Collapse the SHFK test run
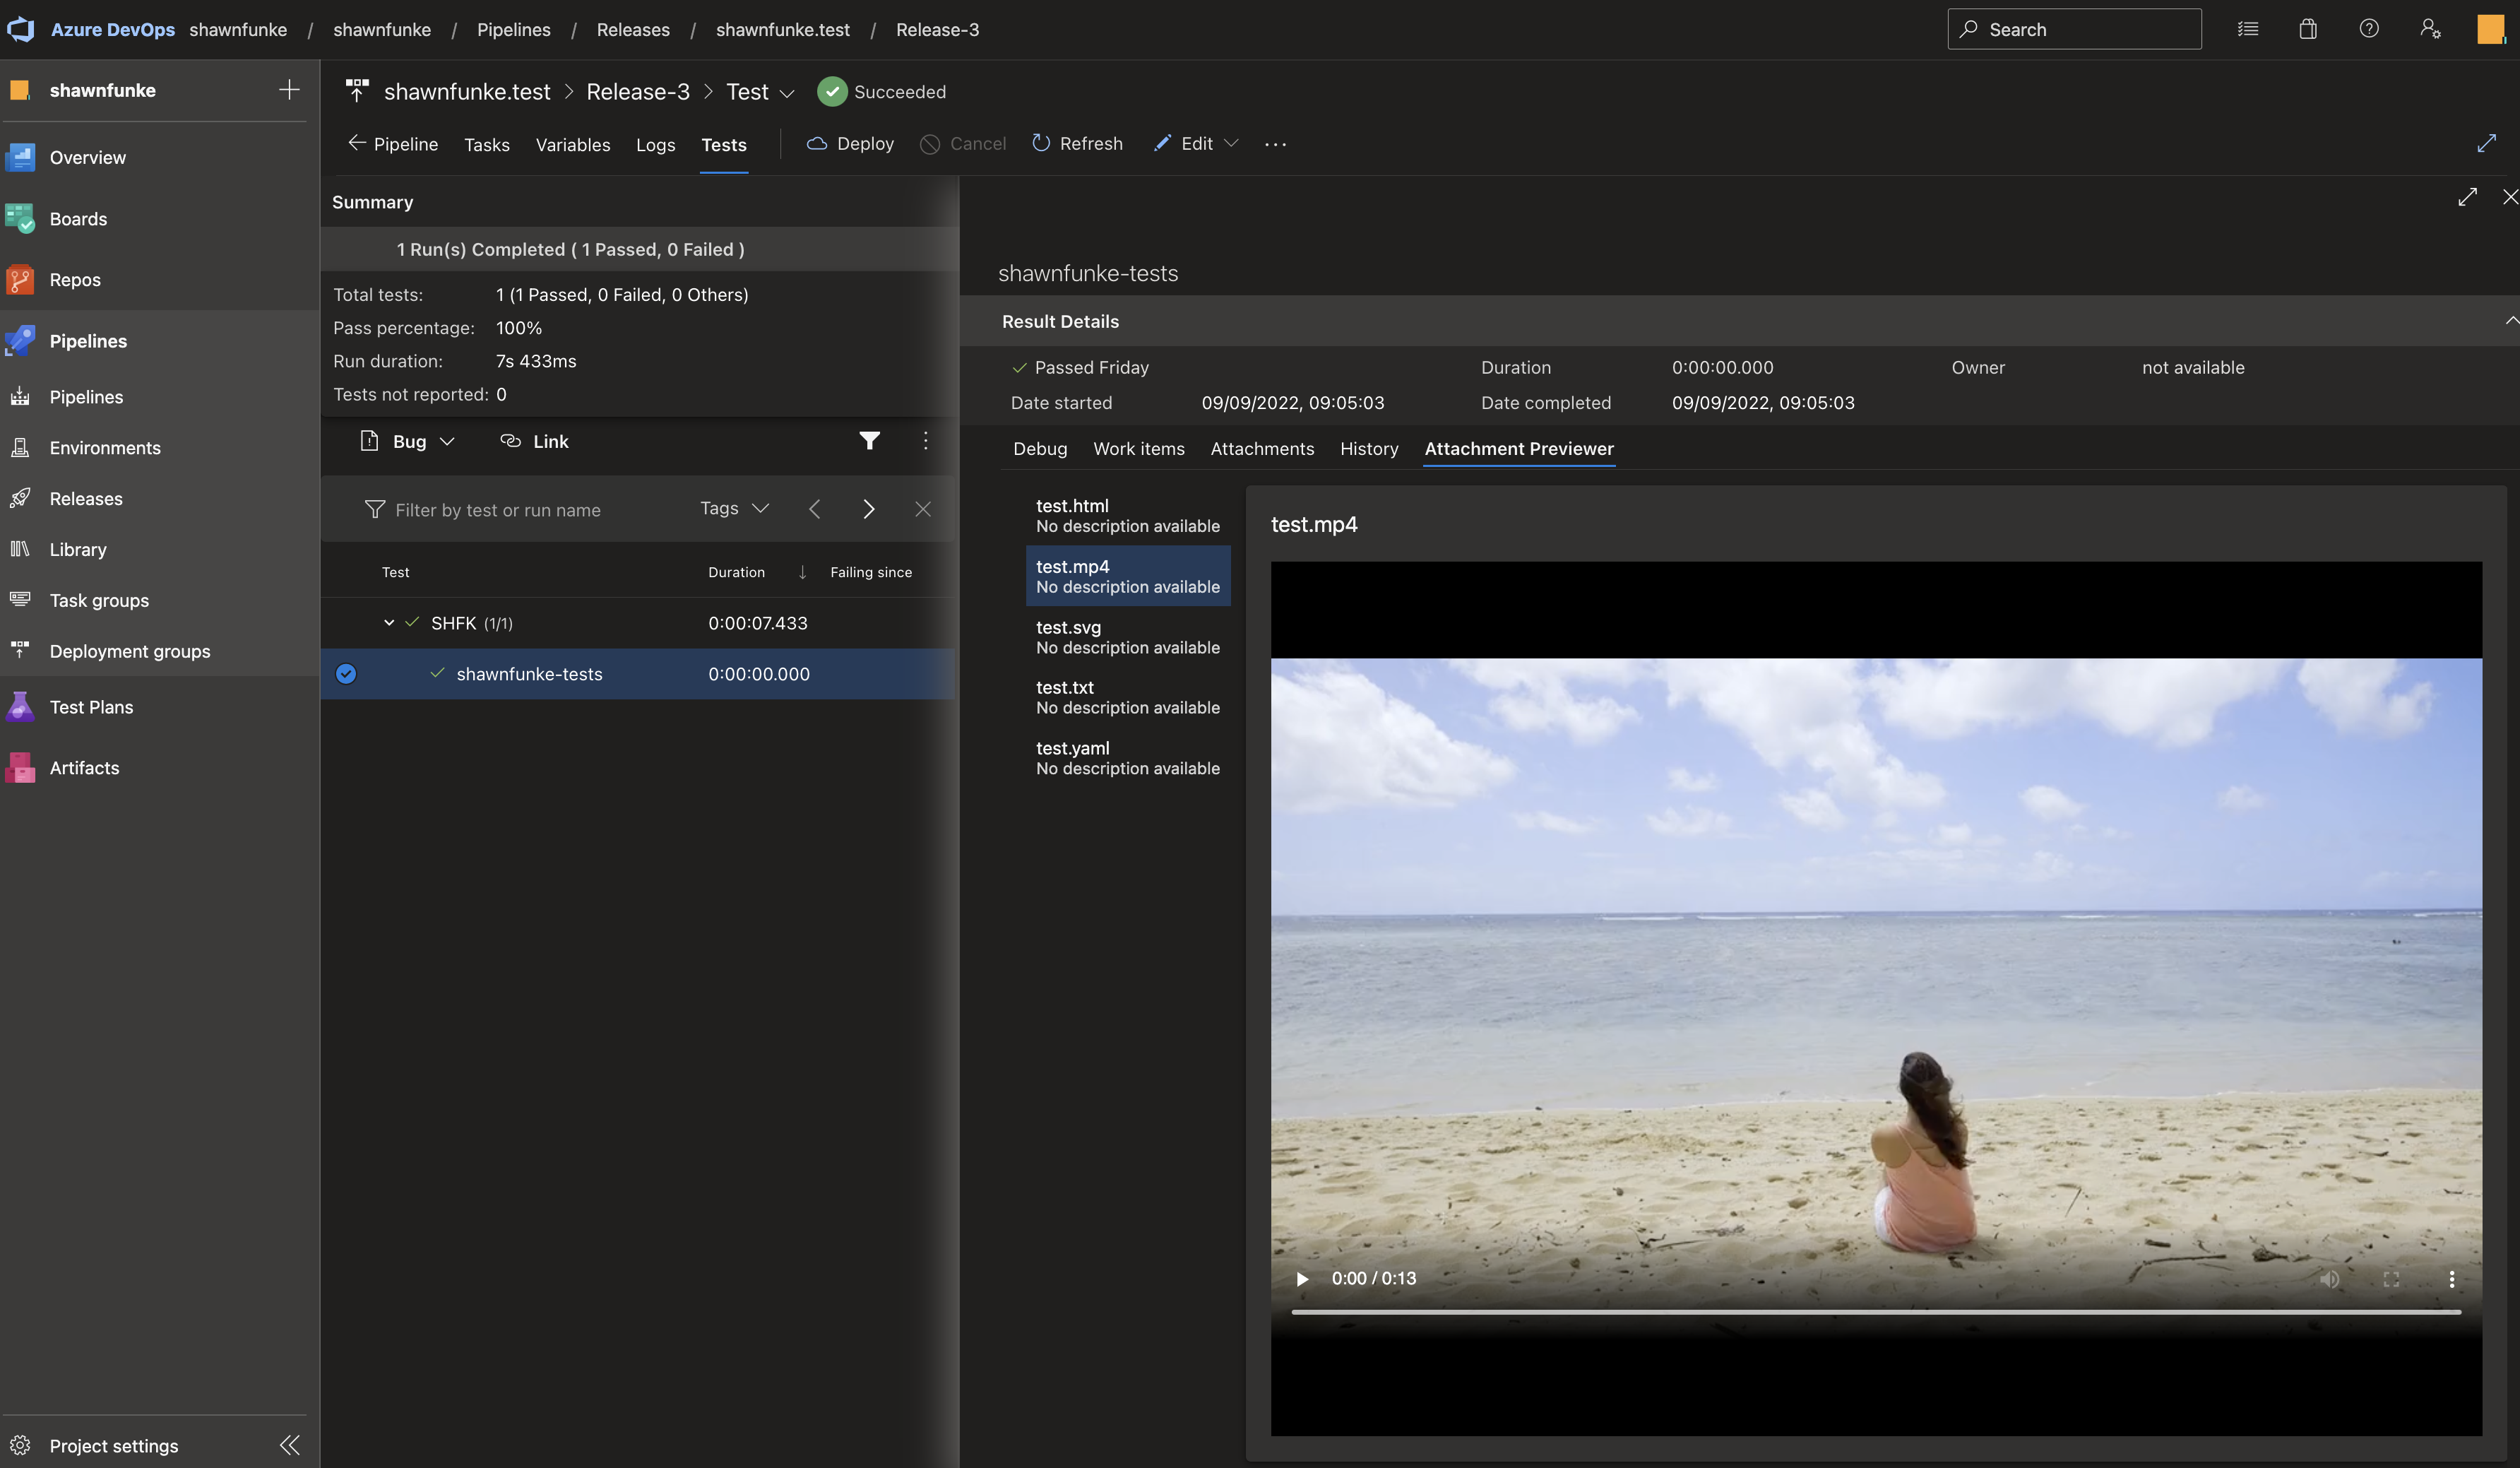The height and width of the screenshot is (1468, 2520). [x=389, y=623]
